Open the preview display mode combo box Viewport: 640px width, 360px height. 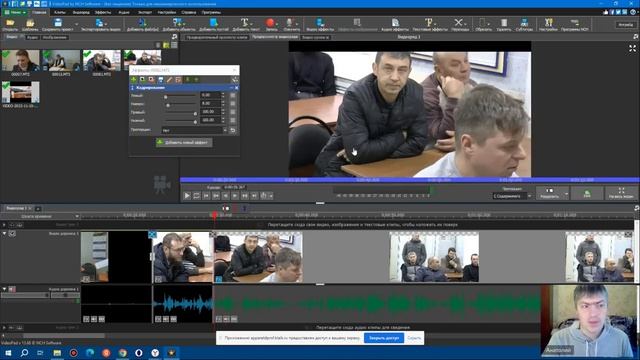512,196
